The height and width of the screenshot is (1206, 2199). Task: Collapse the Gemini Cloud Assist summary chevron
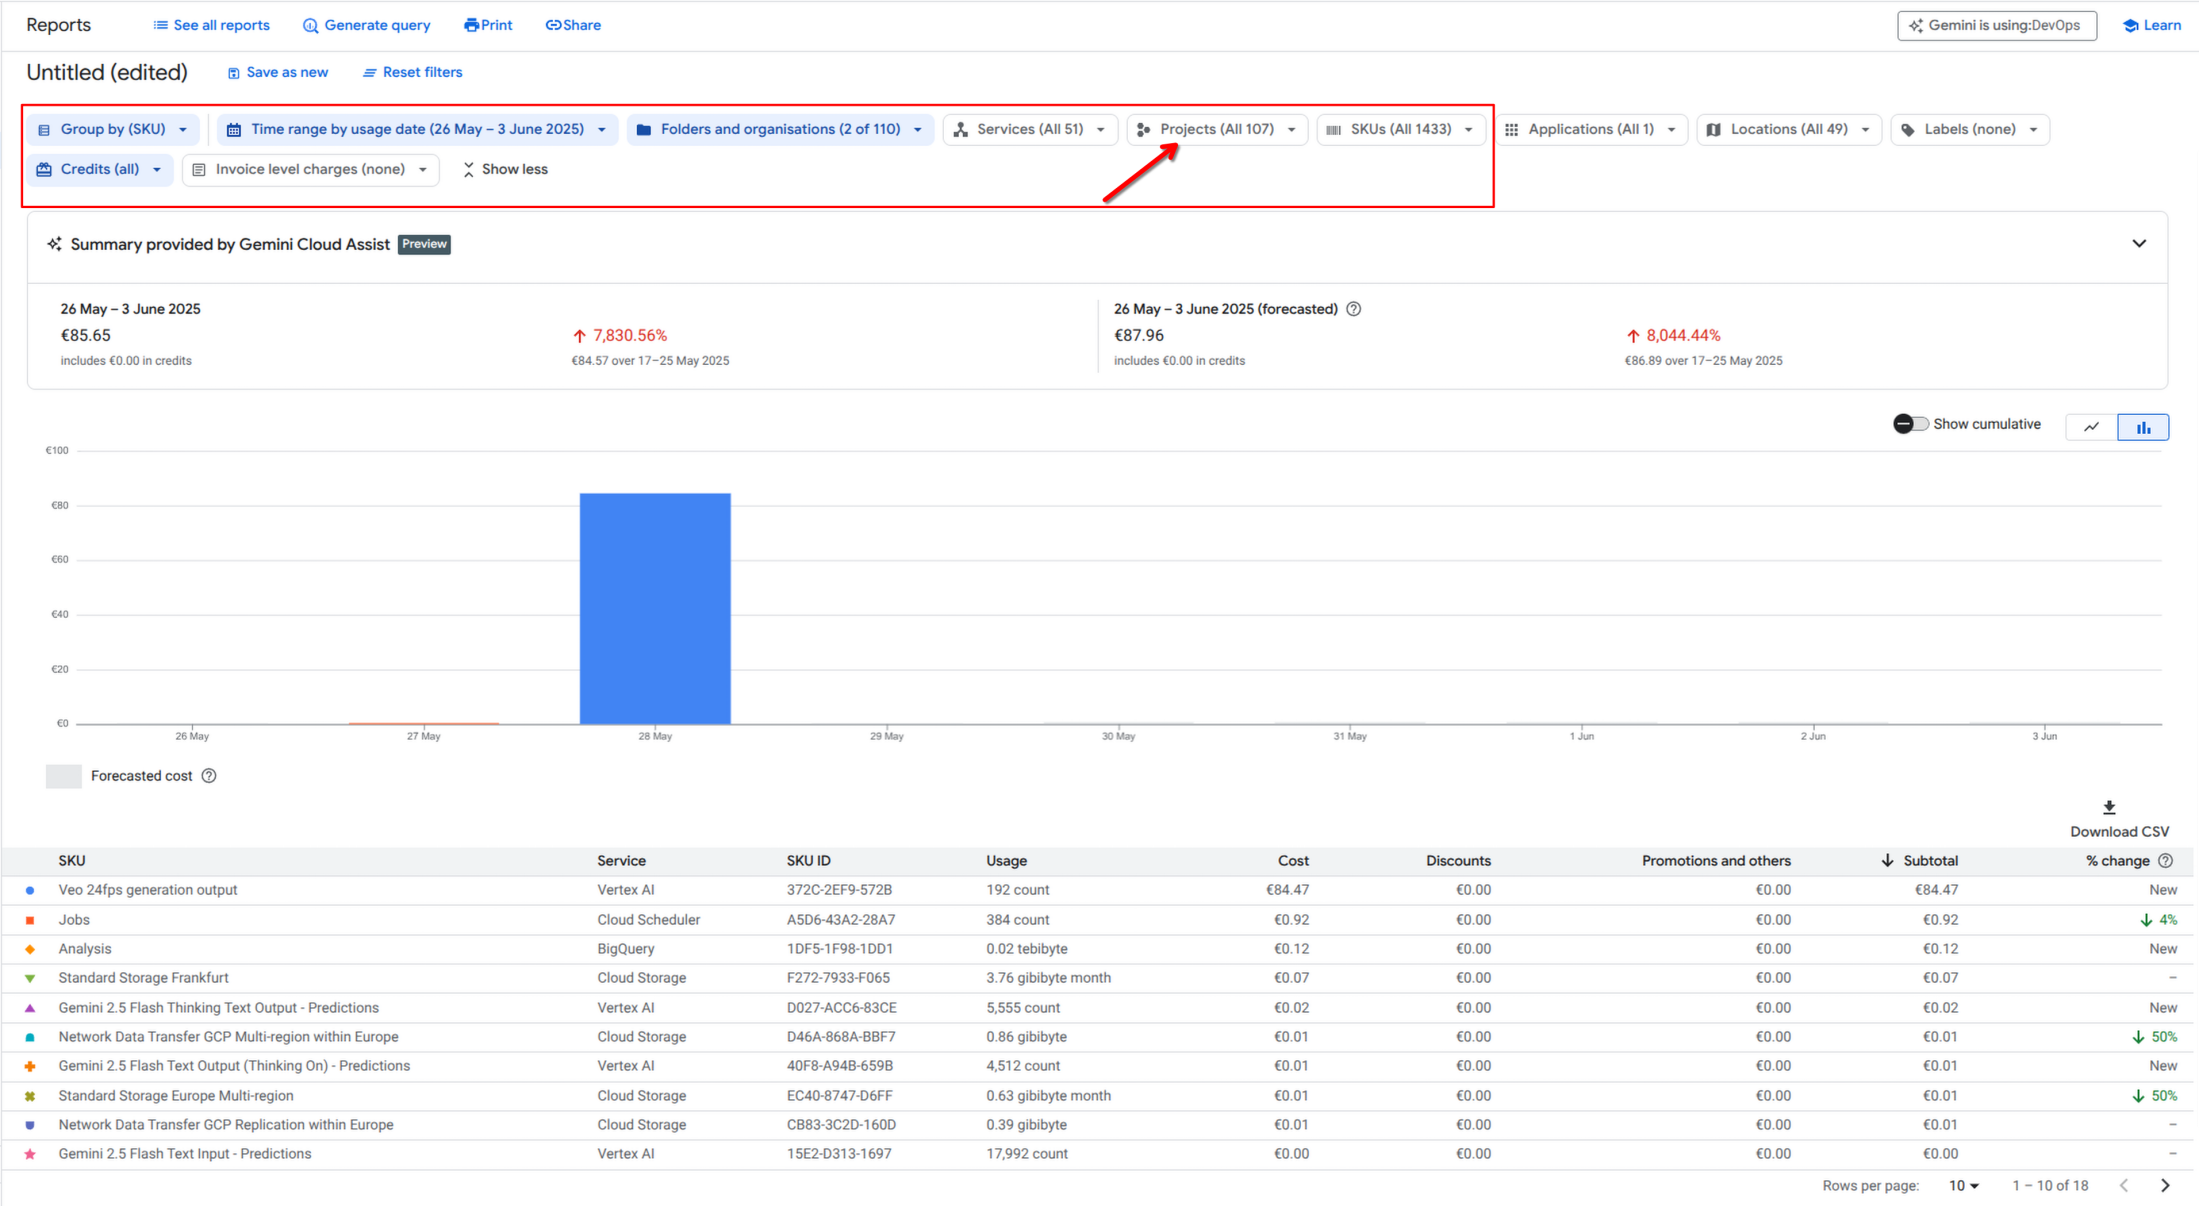pos(2139,244)
